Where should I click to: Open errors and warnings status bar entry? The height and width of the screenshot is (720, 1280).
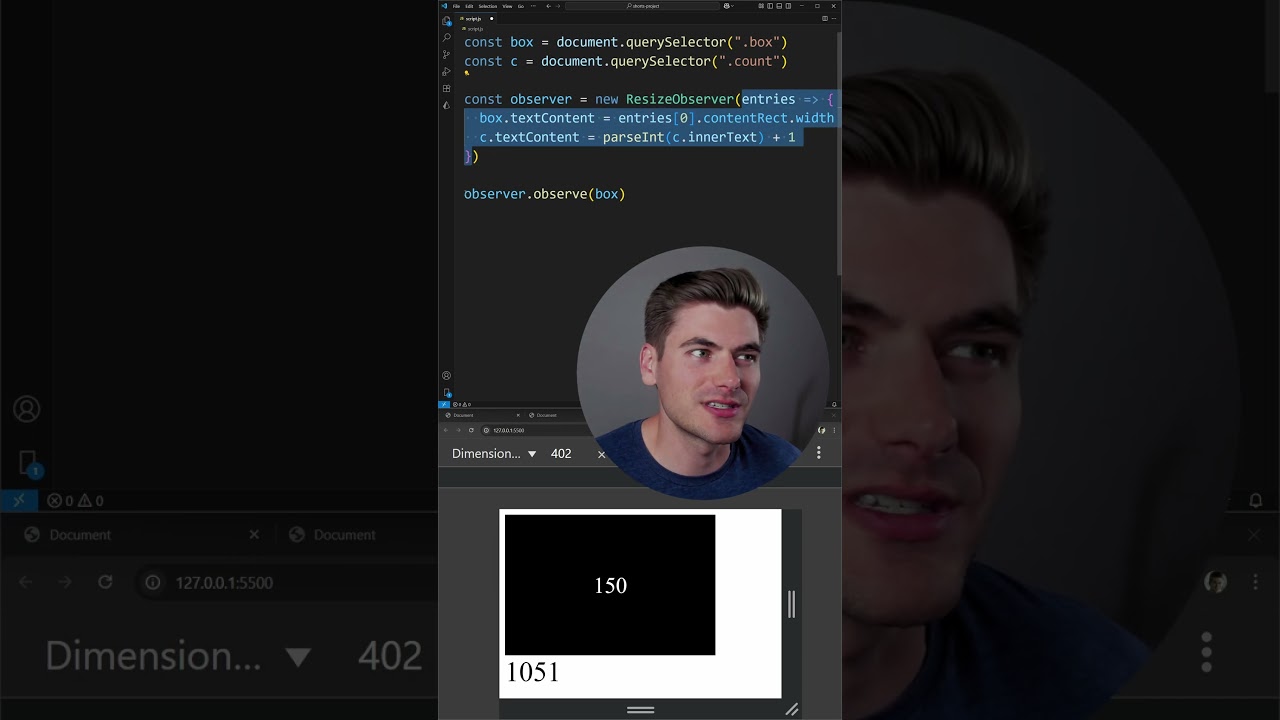click(x=460, y=404)
